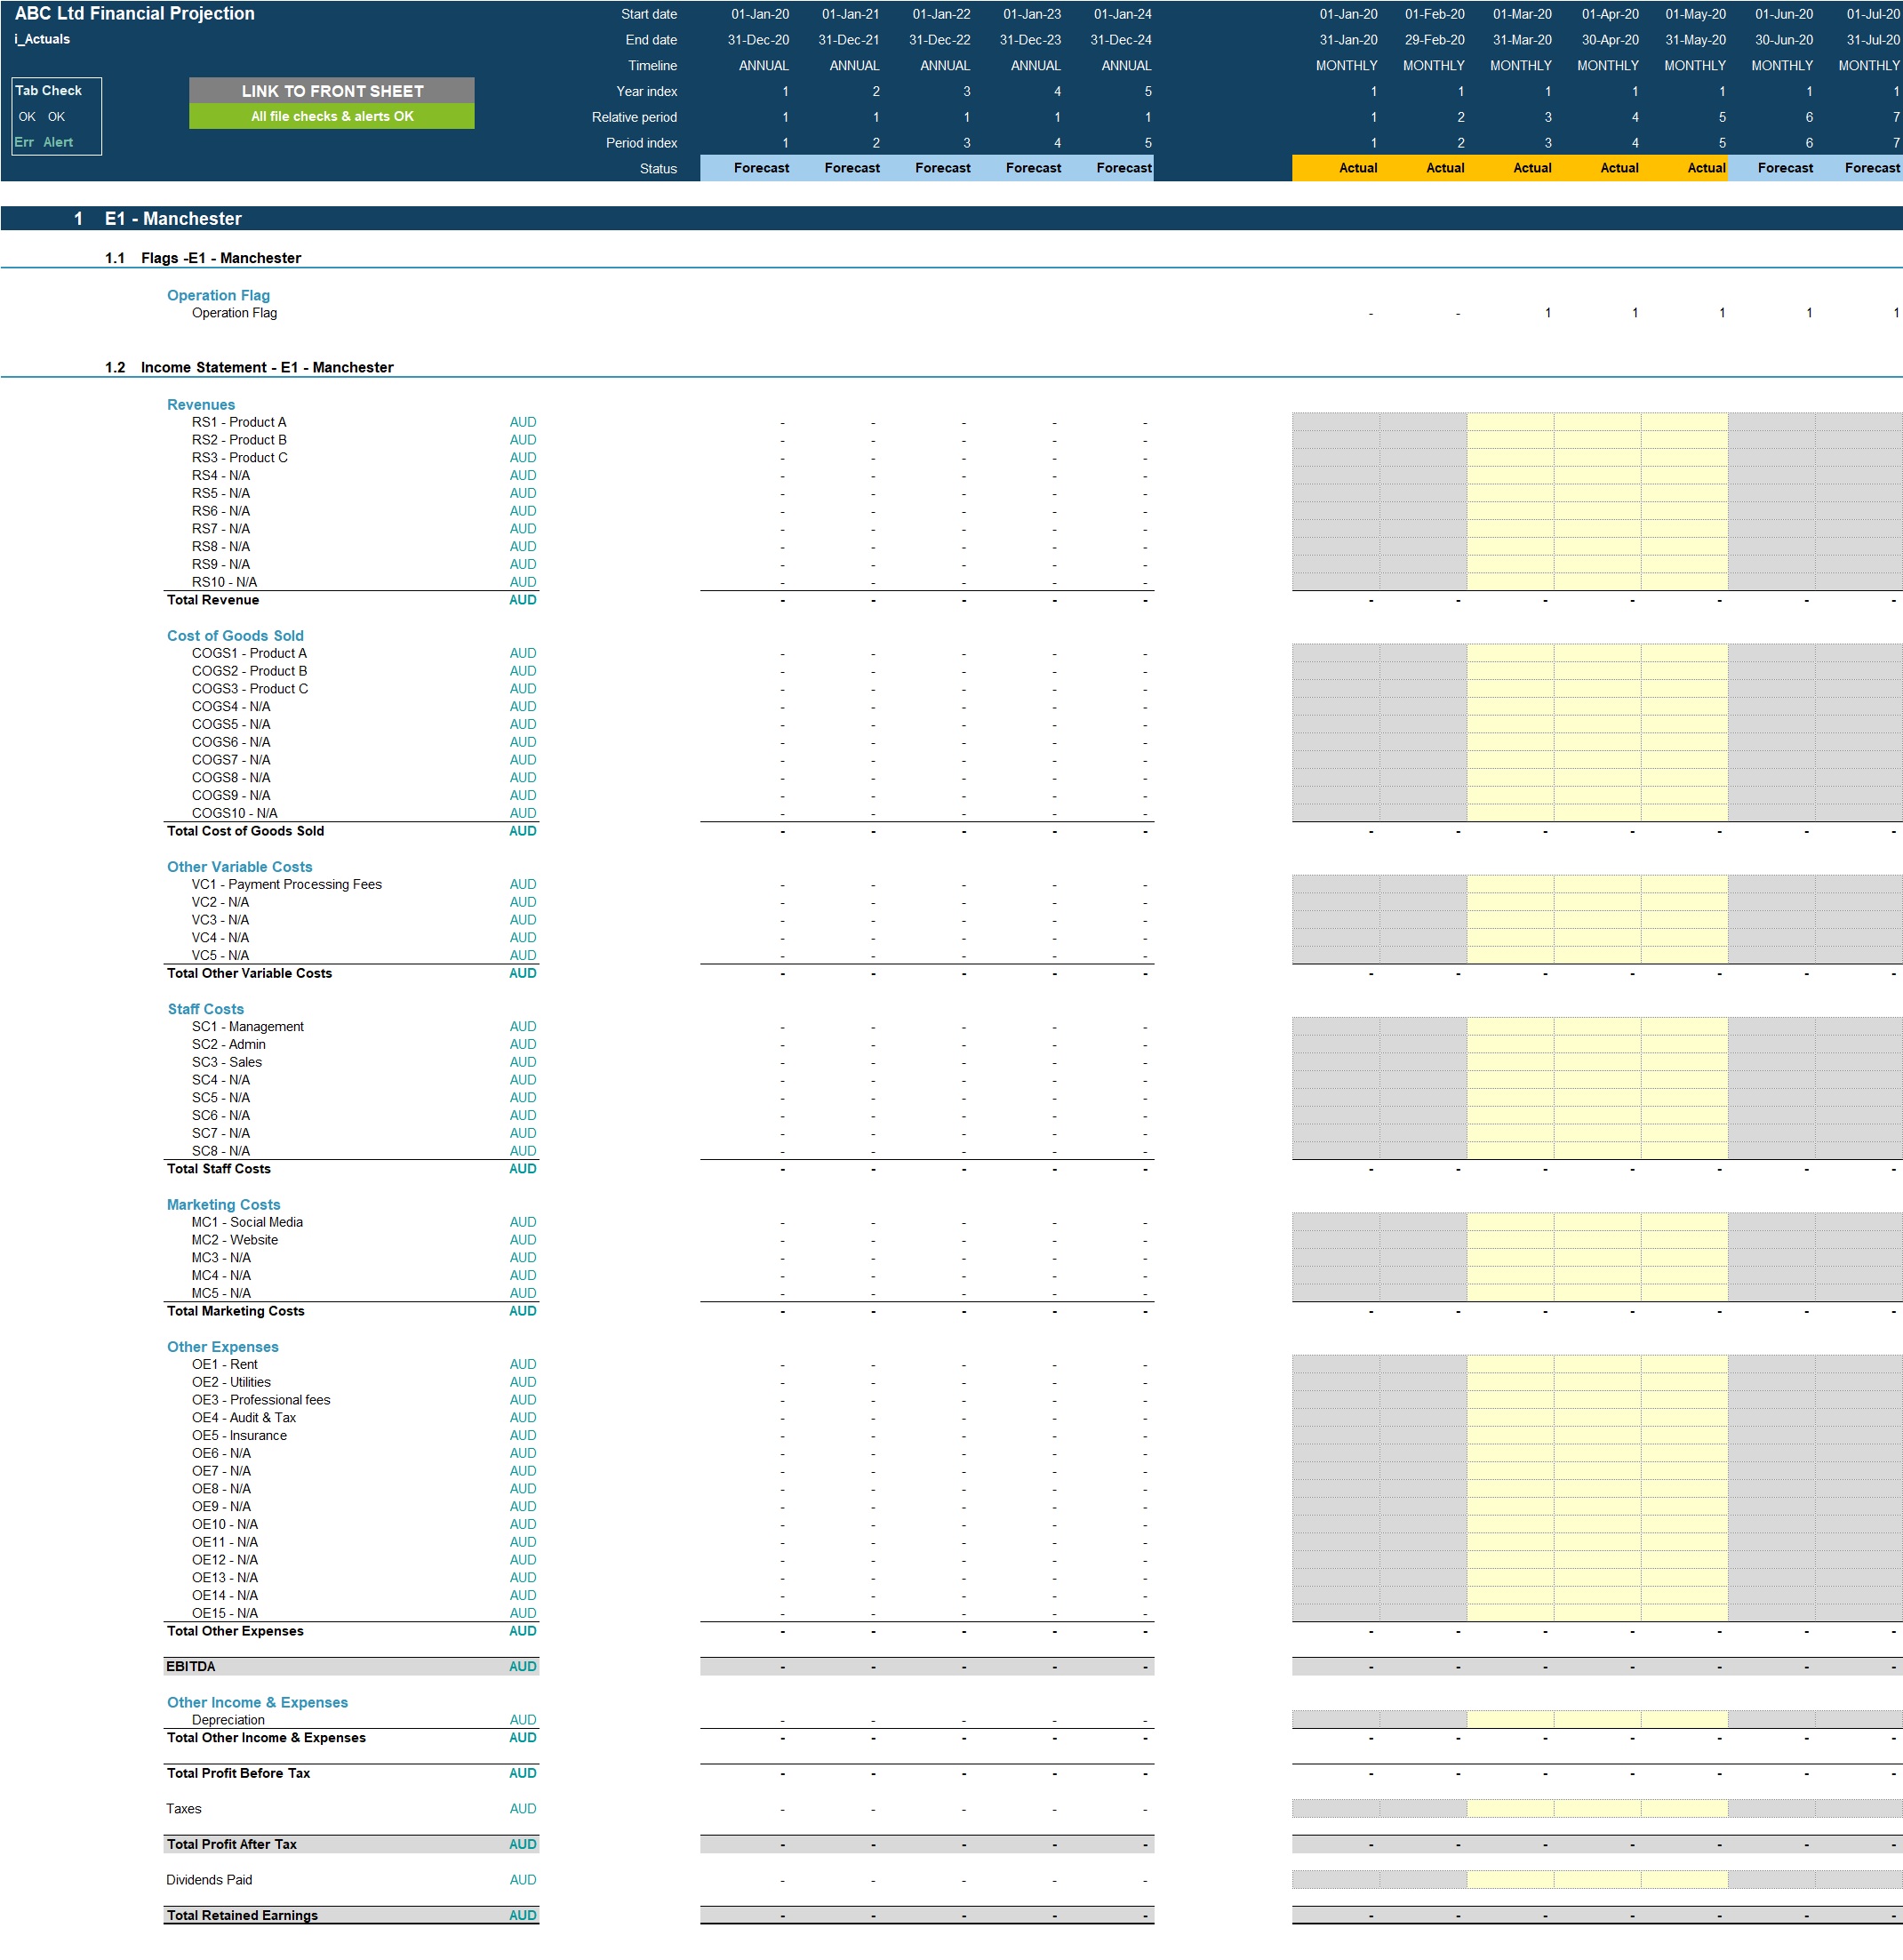The image size is (1903, 1960).
Task: Select the ABC Ltd Financial Projection title
Action: (135, 14)
